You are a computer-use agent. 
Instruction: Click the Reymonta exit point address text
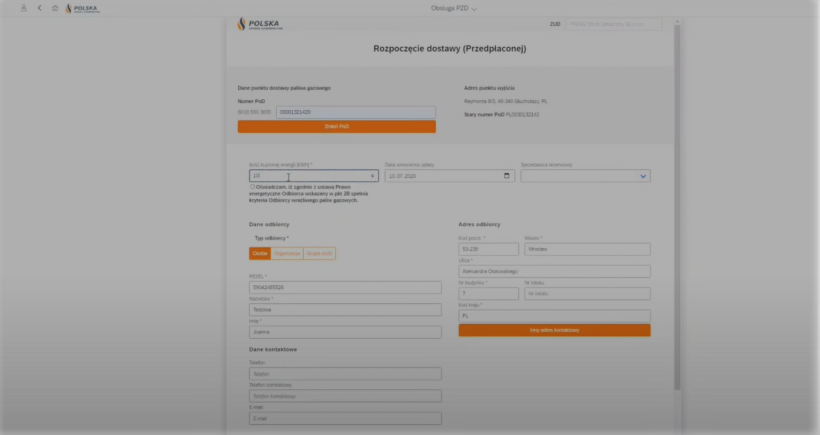(506, 101)
